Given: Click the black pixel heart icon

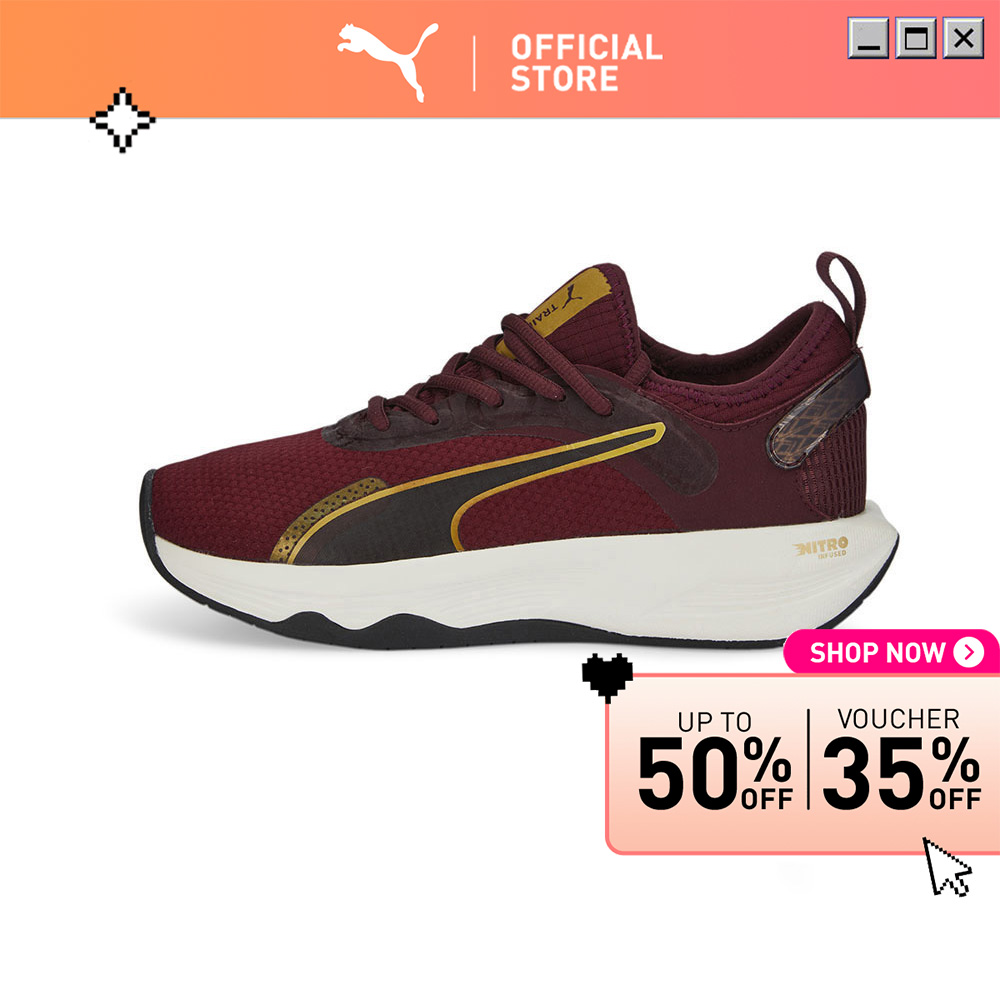Looking at the screenshot, I should coord(607,677).
